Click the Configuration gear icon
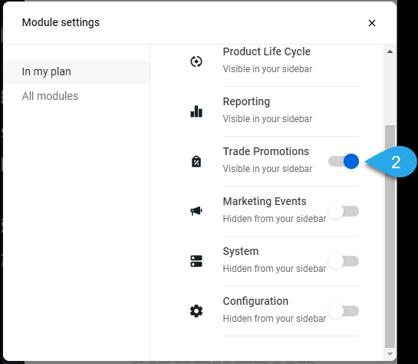418x364 pixels. [x=196, y=311]
